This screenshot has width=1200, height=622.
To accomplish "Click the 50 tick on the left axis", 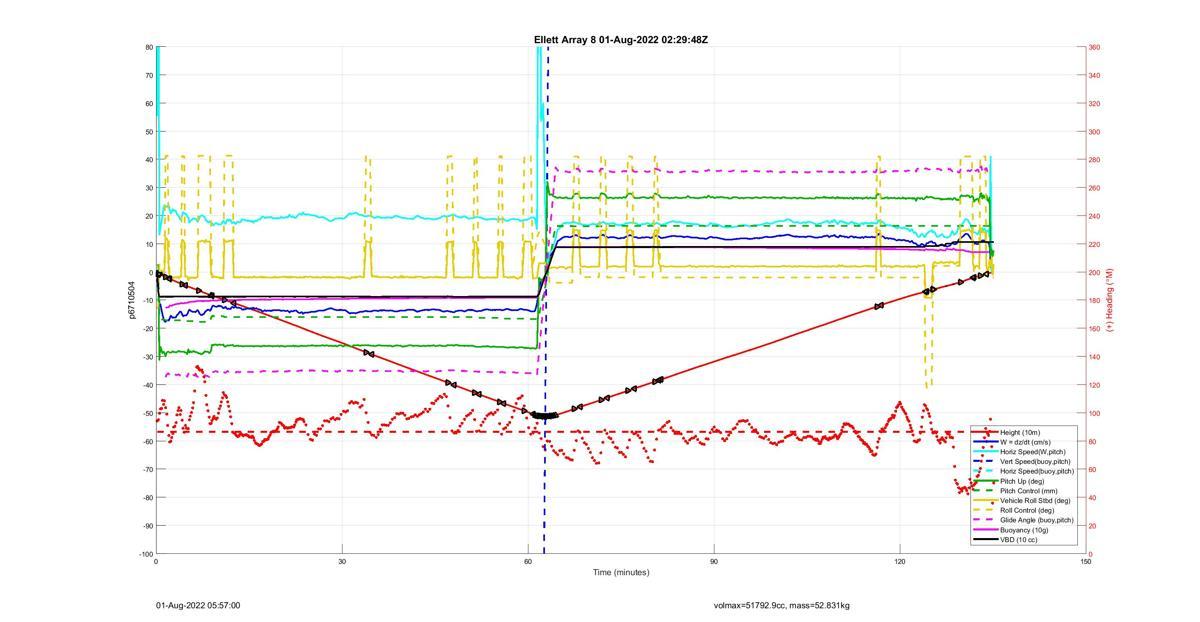I will pyautogui.click(x=148, y=132).
